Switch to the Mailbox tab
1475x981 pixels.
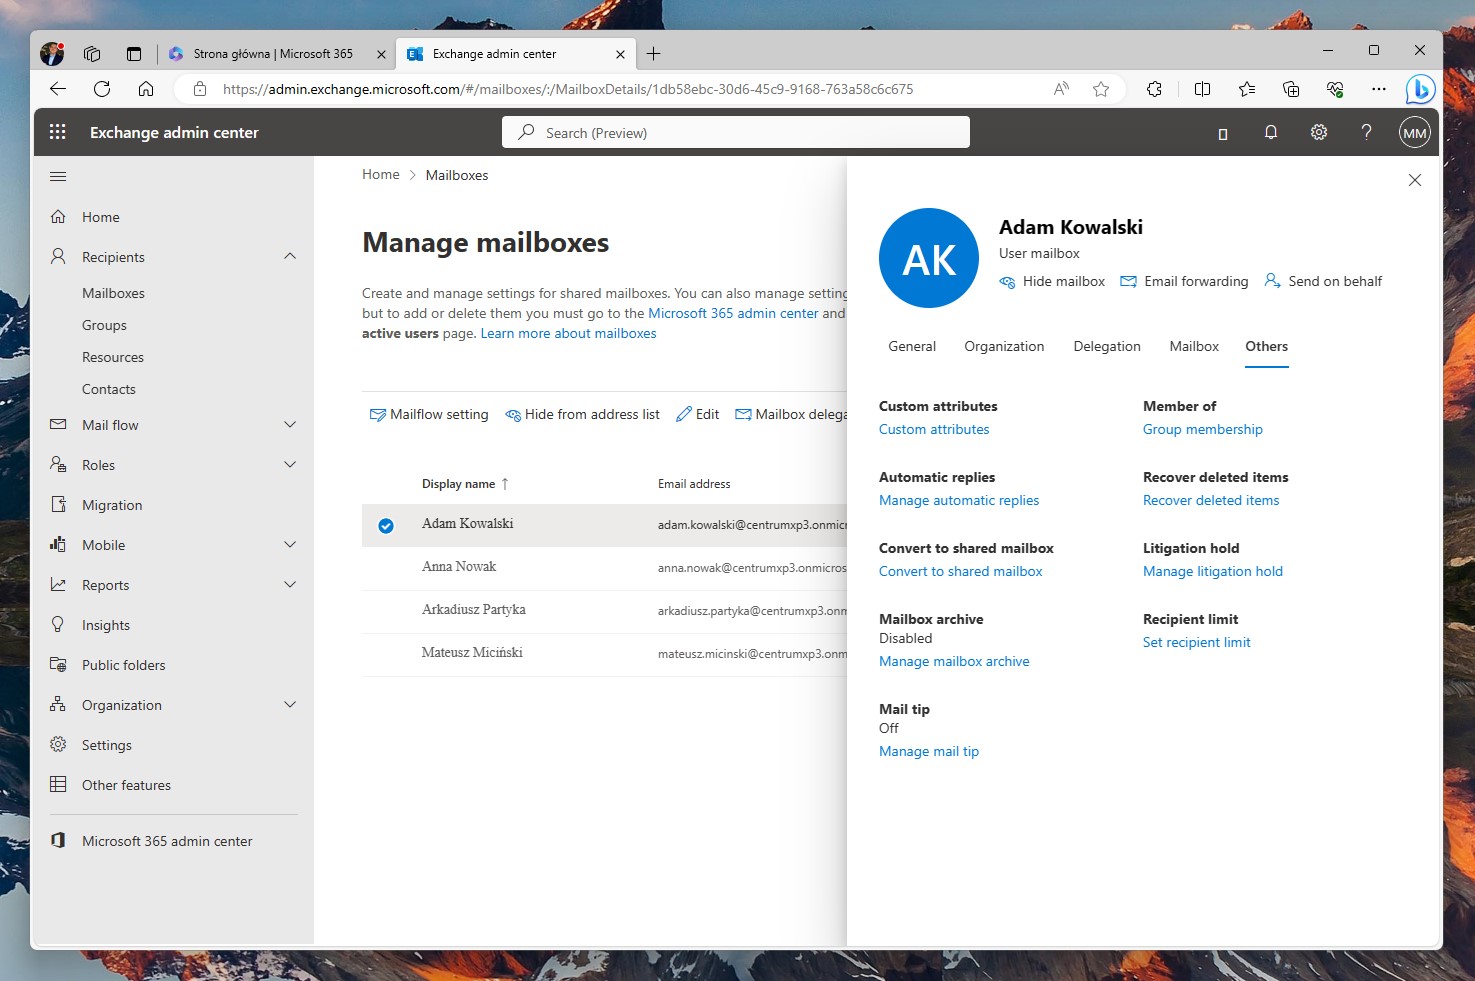(x=1194, y=346)
